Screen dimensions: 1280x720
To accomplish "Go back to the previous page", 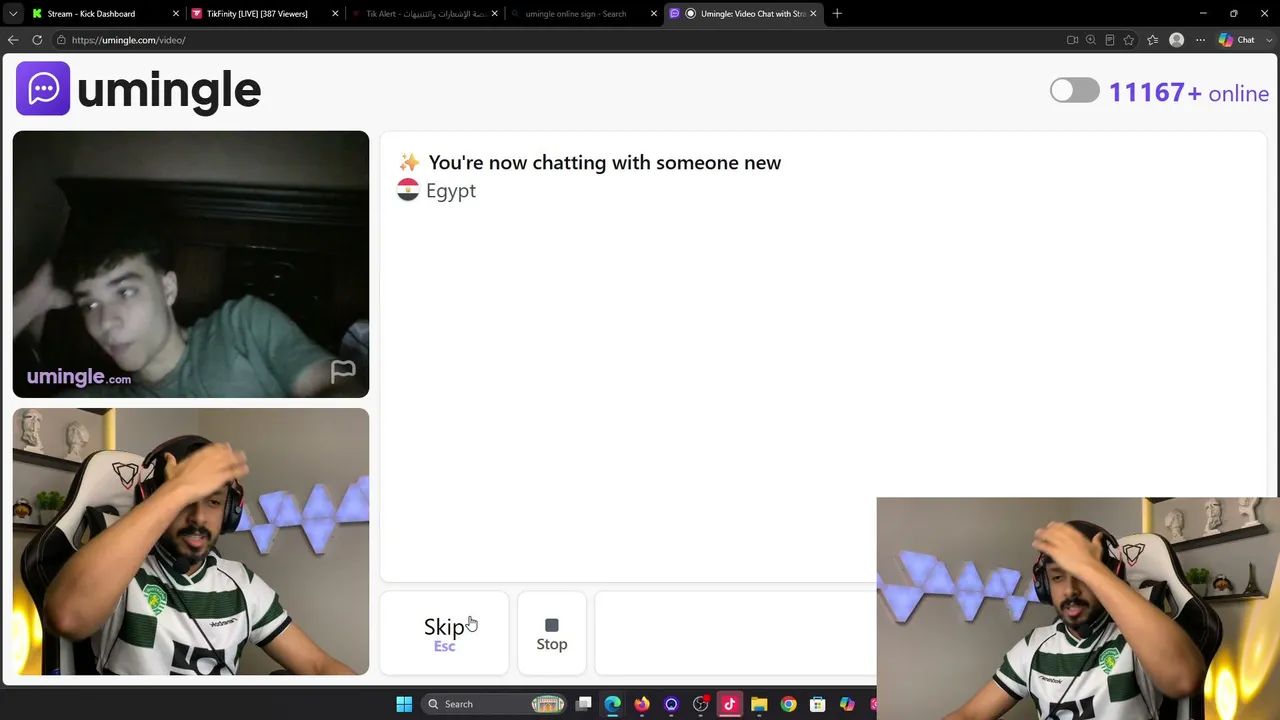I will pos(13,40).
